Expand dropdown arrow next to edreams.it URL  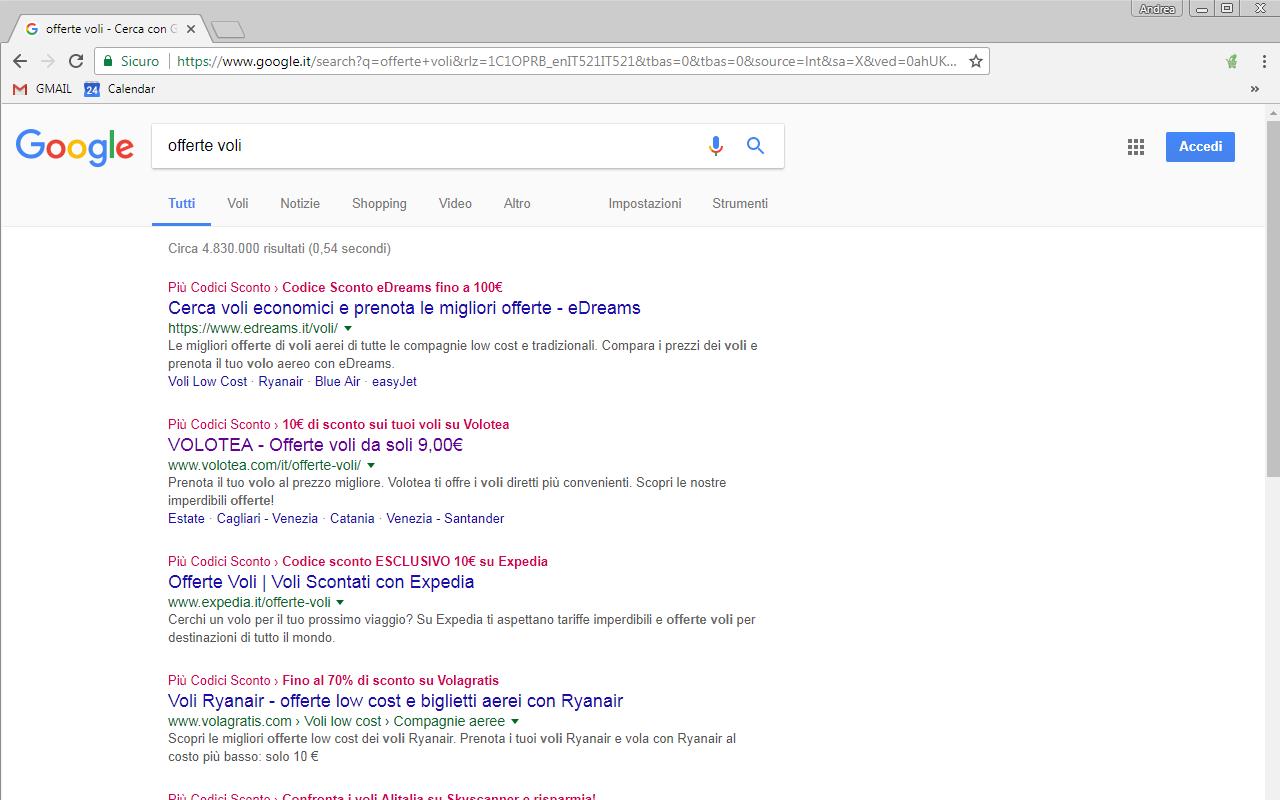coord(348,328)
